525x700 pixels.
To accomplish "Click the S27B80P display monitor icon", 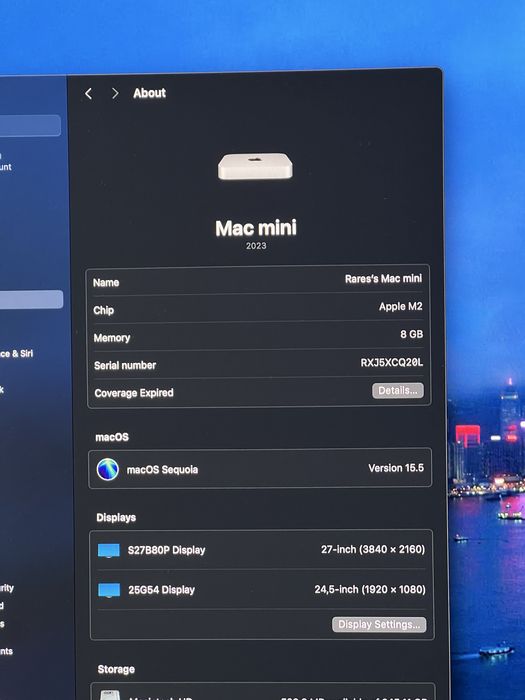I will point(108,550).
